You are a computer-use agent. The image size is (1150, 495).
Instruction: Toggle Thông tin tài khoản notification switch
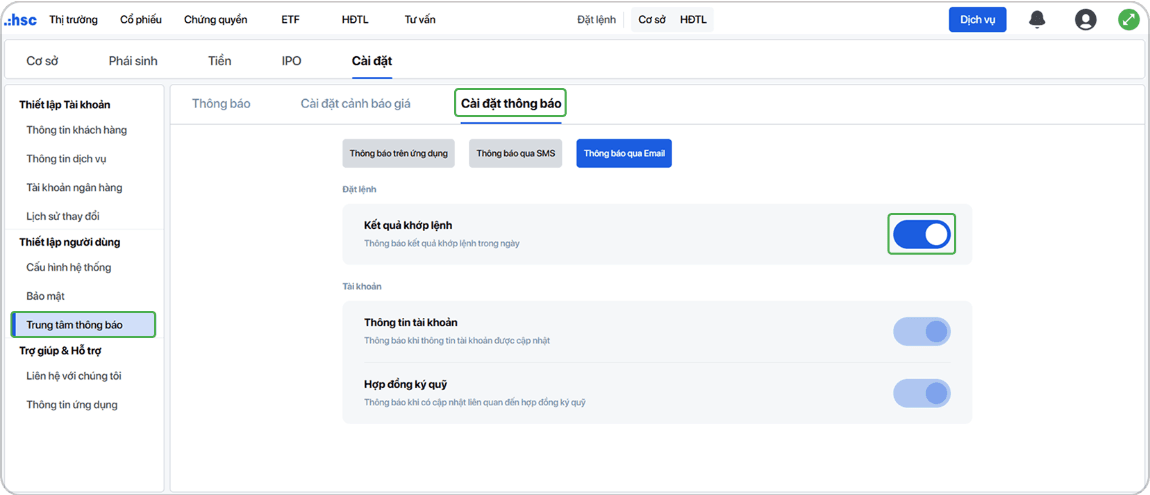click(922, 331)
